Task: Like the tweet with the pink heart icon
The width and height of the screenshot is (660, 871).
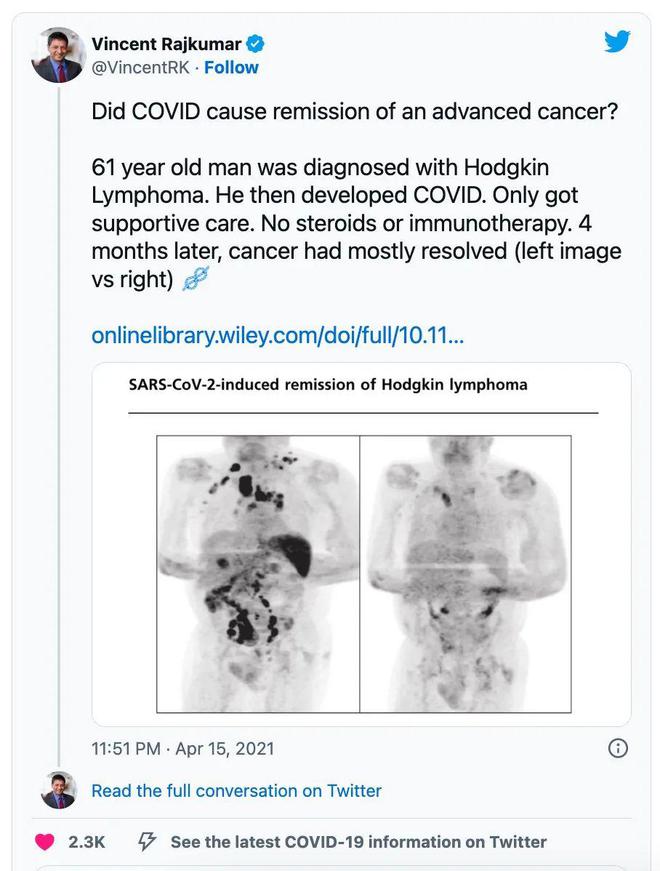Action: (x=45, y=842)
